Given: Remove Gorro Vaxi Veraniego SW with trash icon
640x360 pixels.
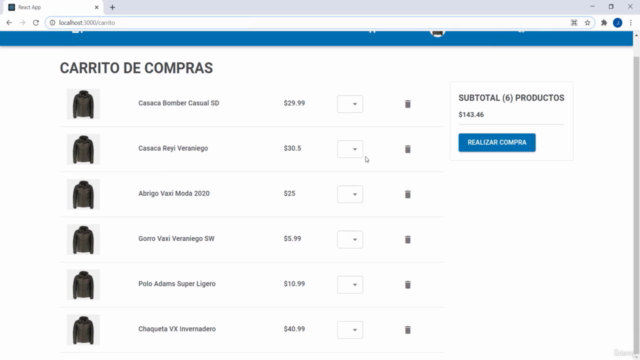Looking at the screenshot, I should pyautogui.click(x=407, y=240).
